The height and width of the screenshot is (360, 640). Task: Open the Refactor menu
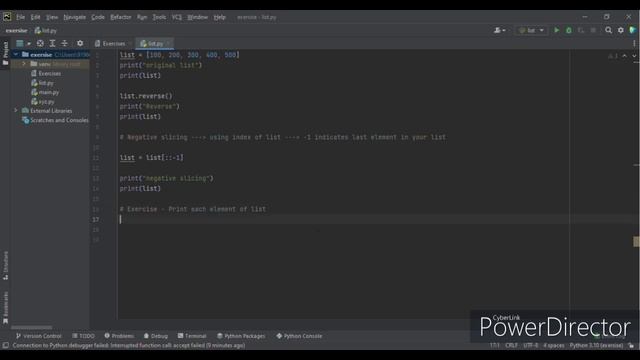[x=121, y=17]
